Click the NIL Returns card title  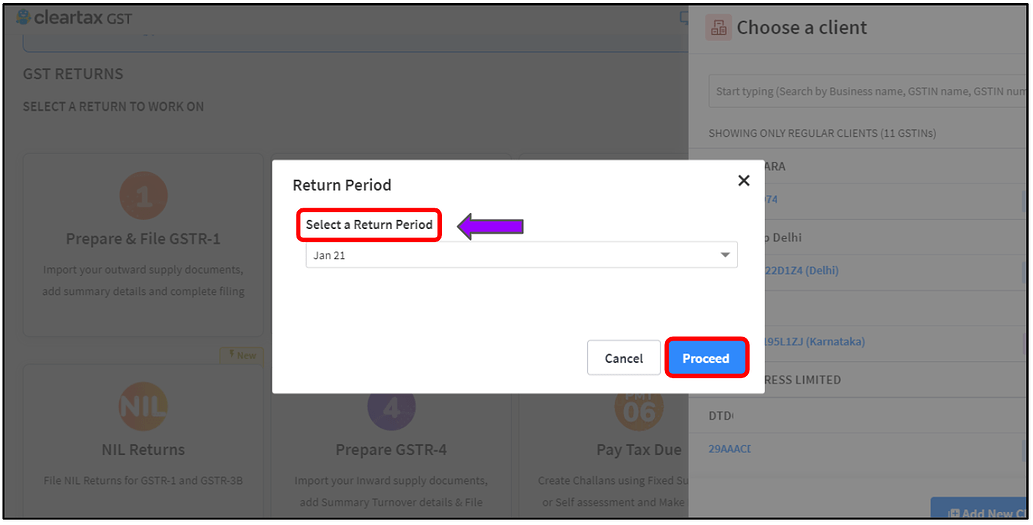pos(143,450)
